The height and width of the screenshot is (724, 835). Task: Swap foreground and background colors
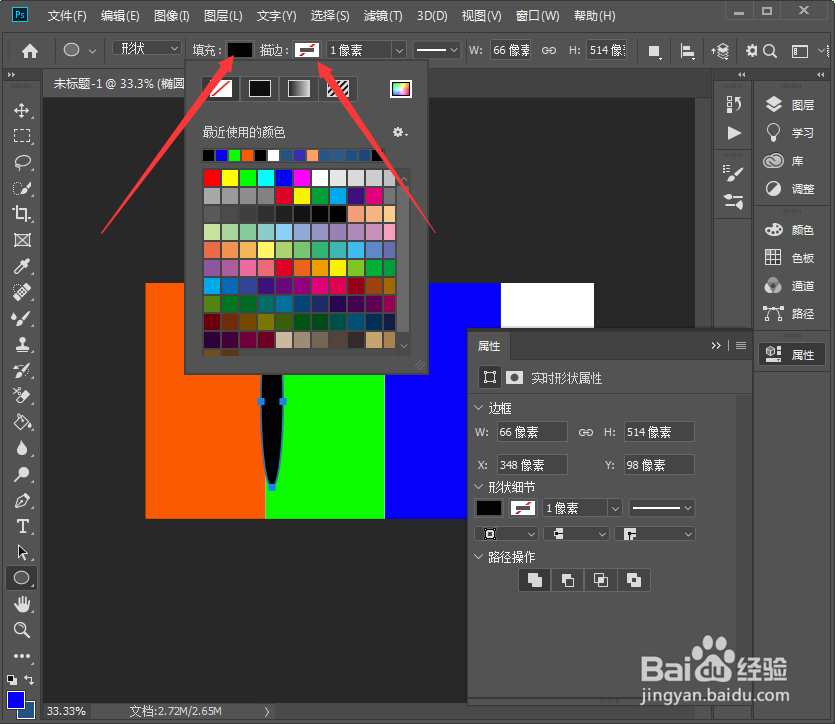click(29, 680)
